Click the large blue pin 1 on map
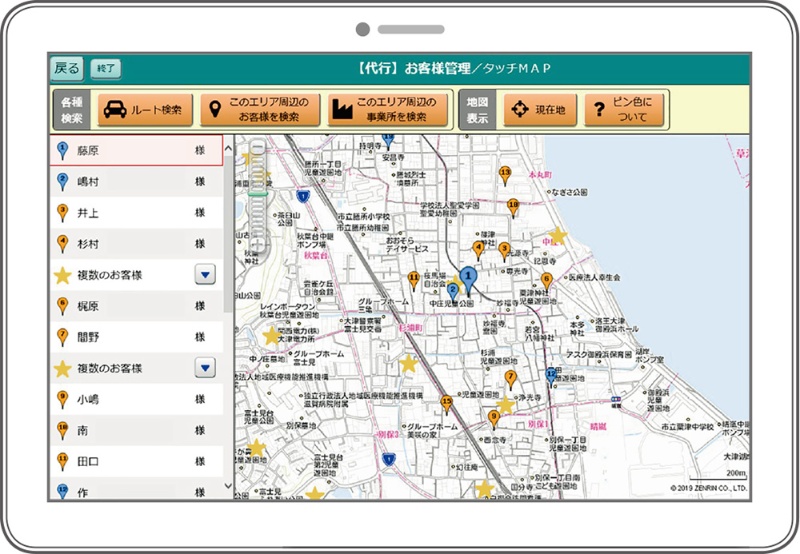The height and width of the screenshot is (554, 800). click(x=467, y=278)
